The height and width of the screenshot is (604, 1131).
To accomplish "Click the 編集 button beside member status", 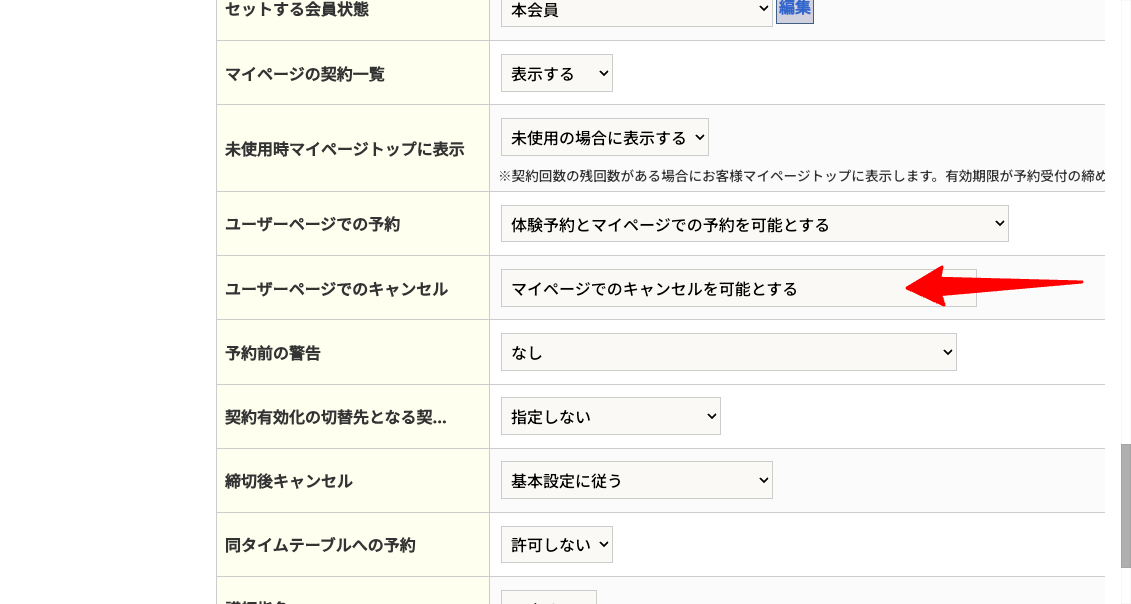I will [x=795, y=10].
